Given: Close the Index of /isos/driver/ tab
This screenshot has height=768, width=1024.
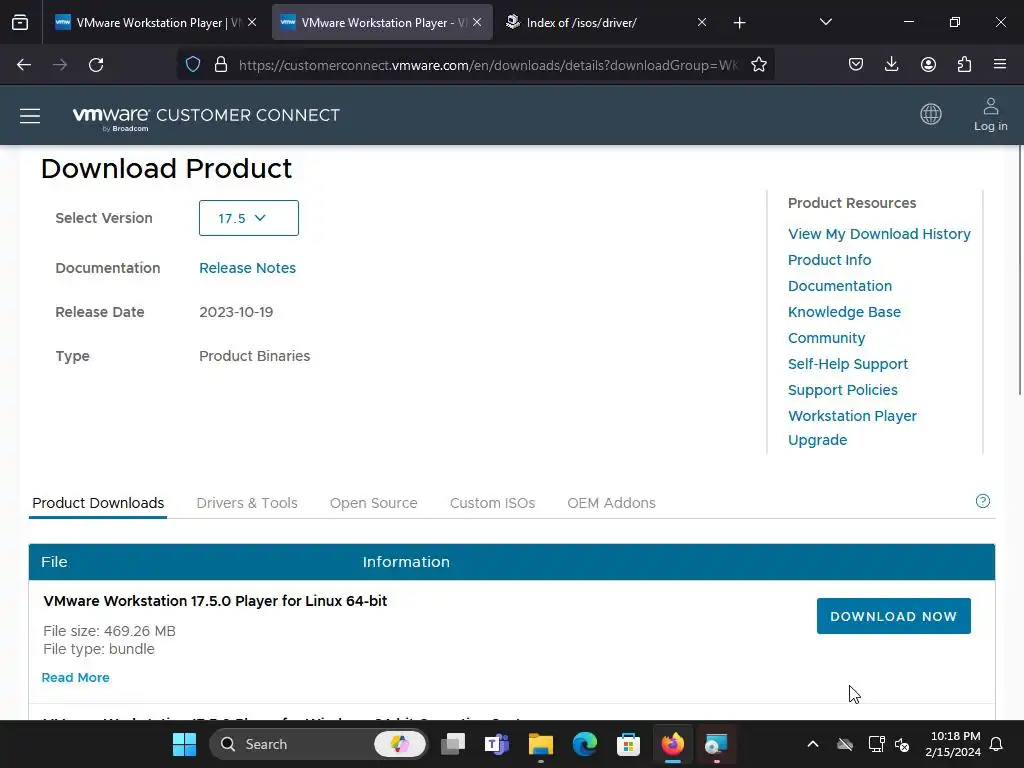Looking at the screenshot, I should [701, 23].
